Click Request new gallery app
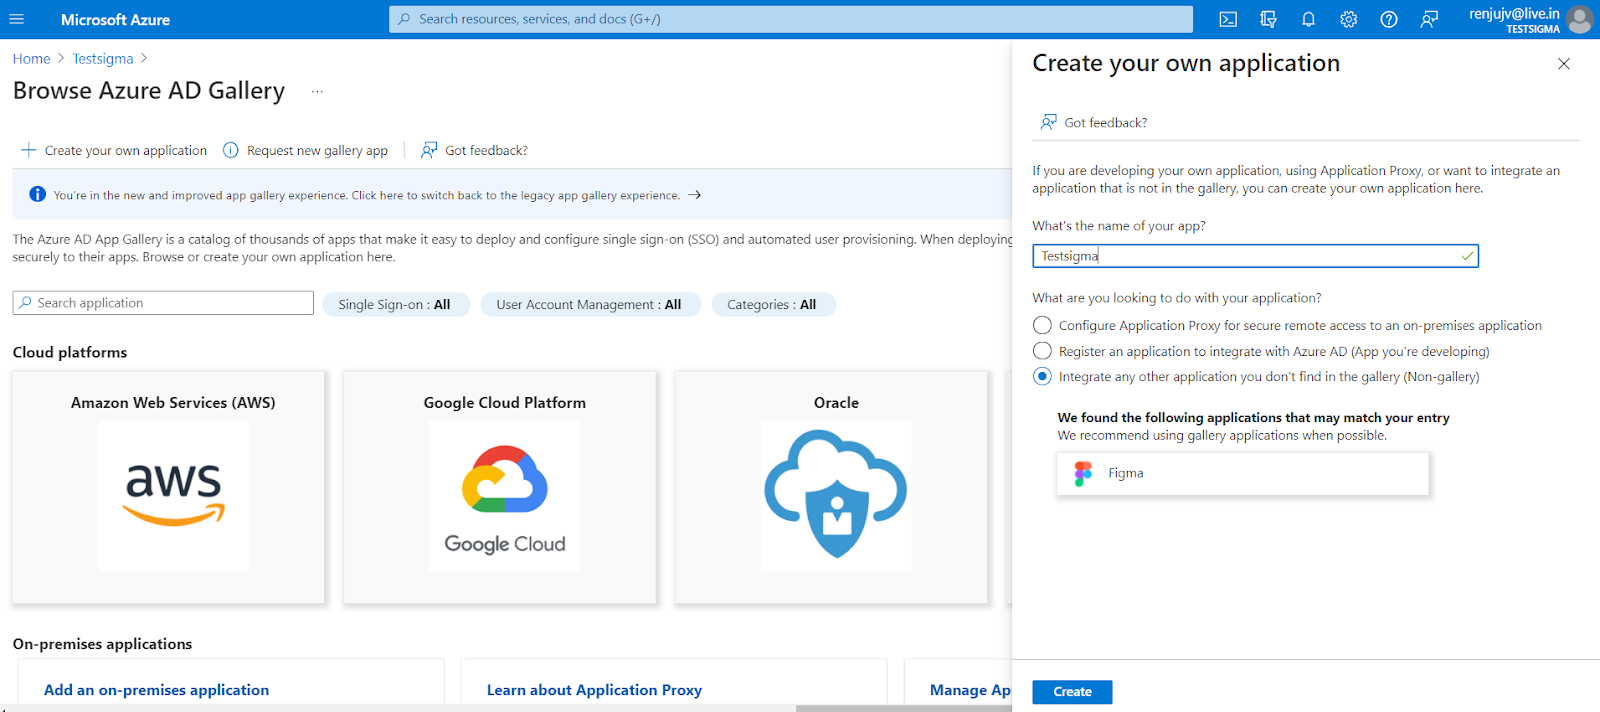This screenshot has width=1600, height=712. coord(305,150)
